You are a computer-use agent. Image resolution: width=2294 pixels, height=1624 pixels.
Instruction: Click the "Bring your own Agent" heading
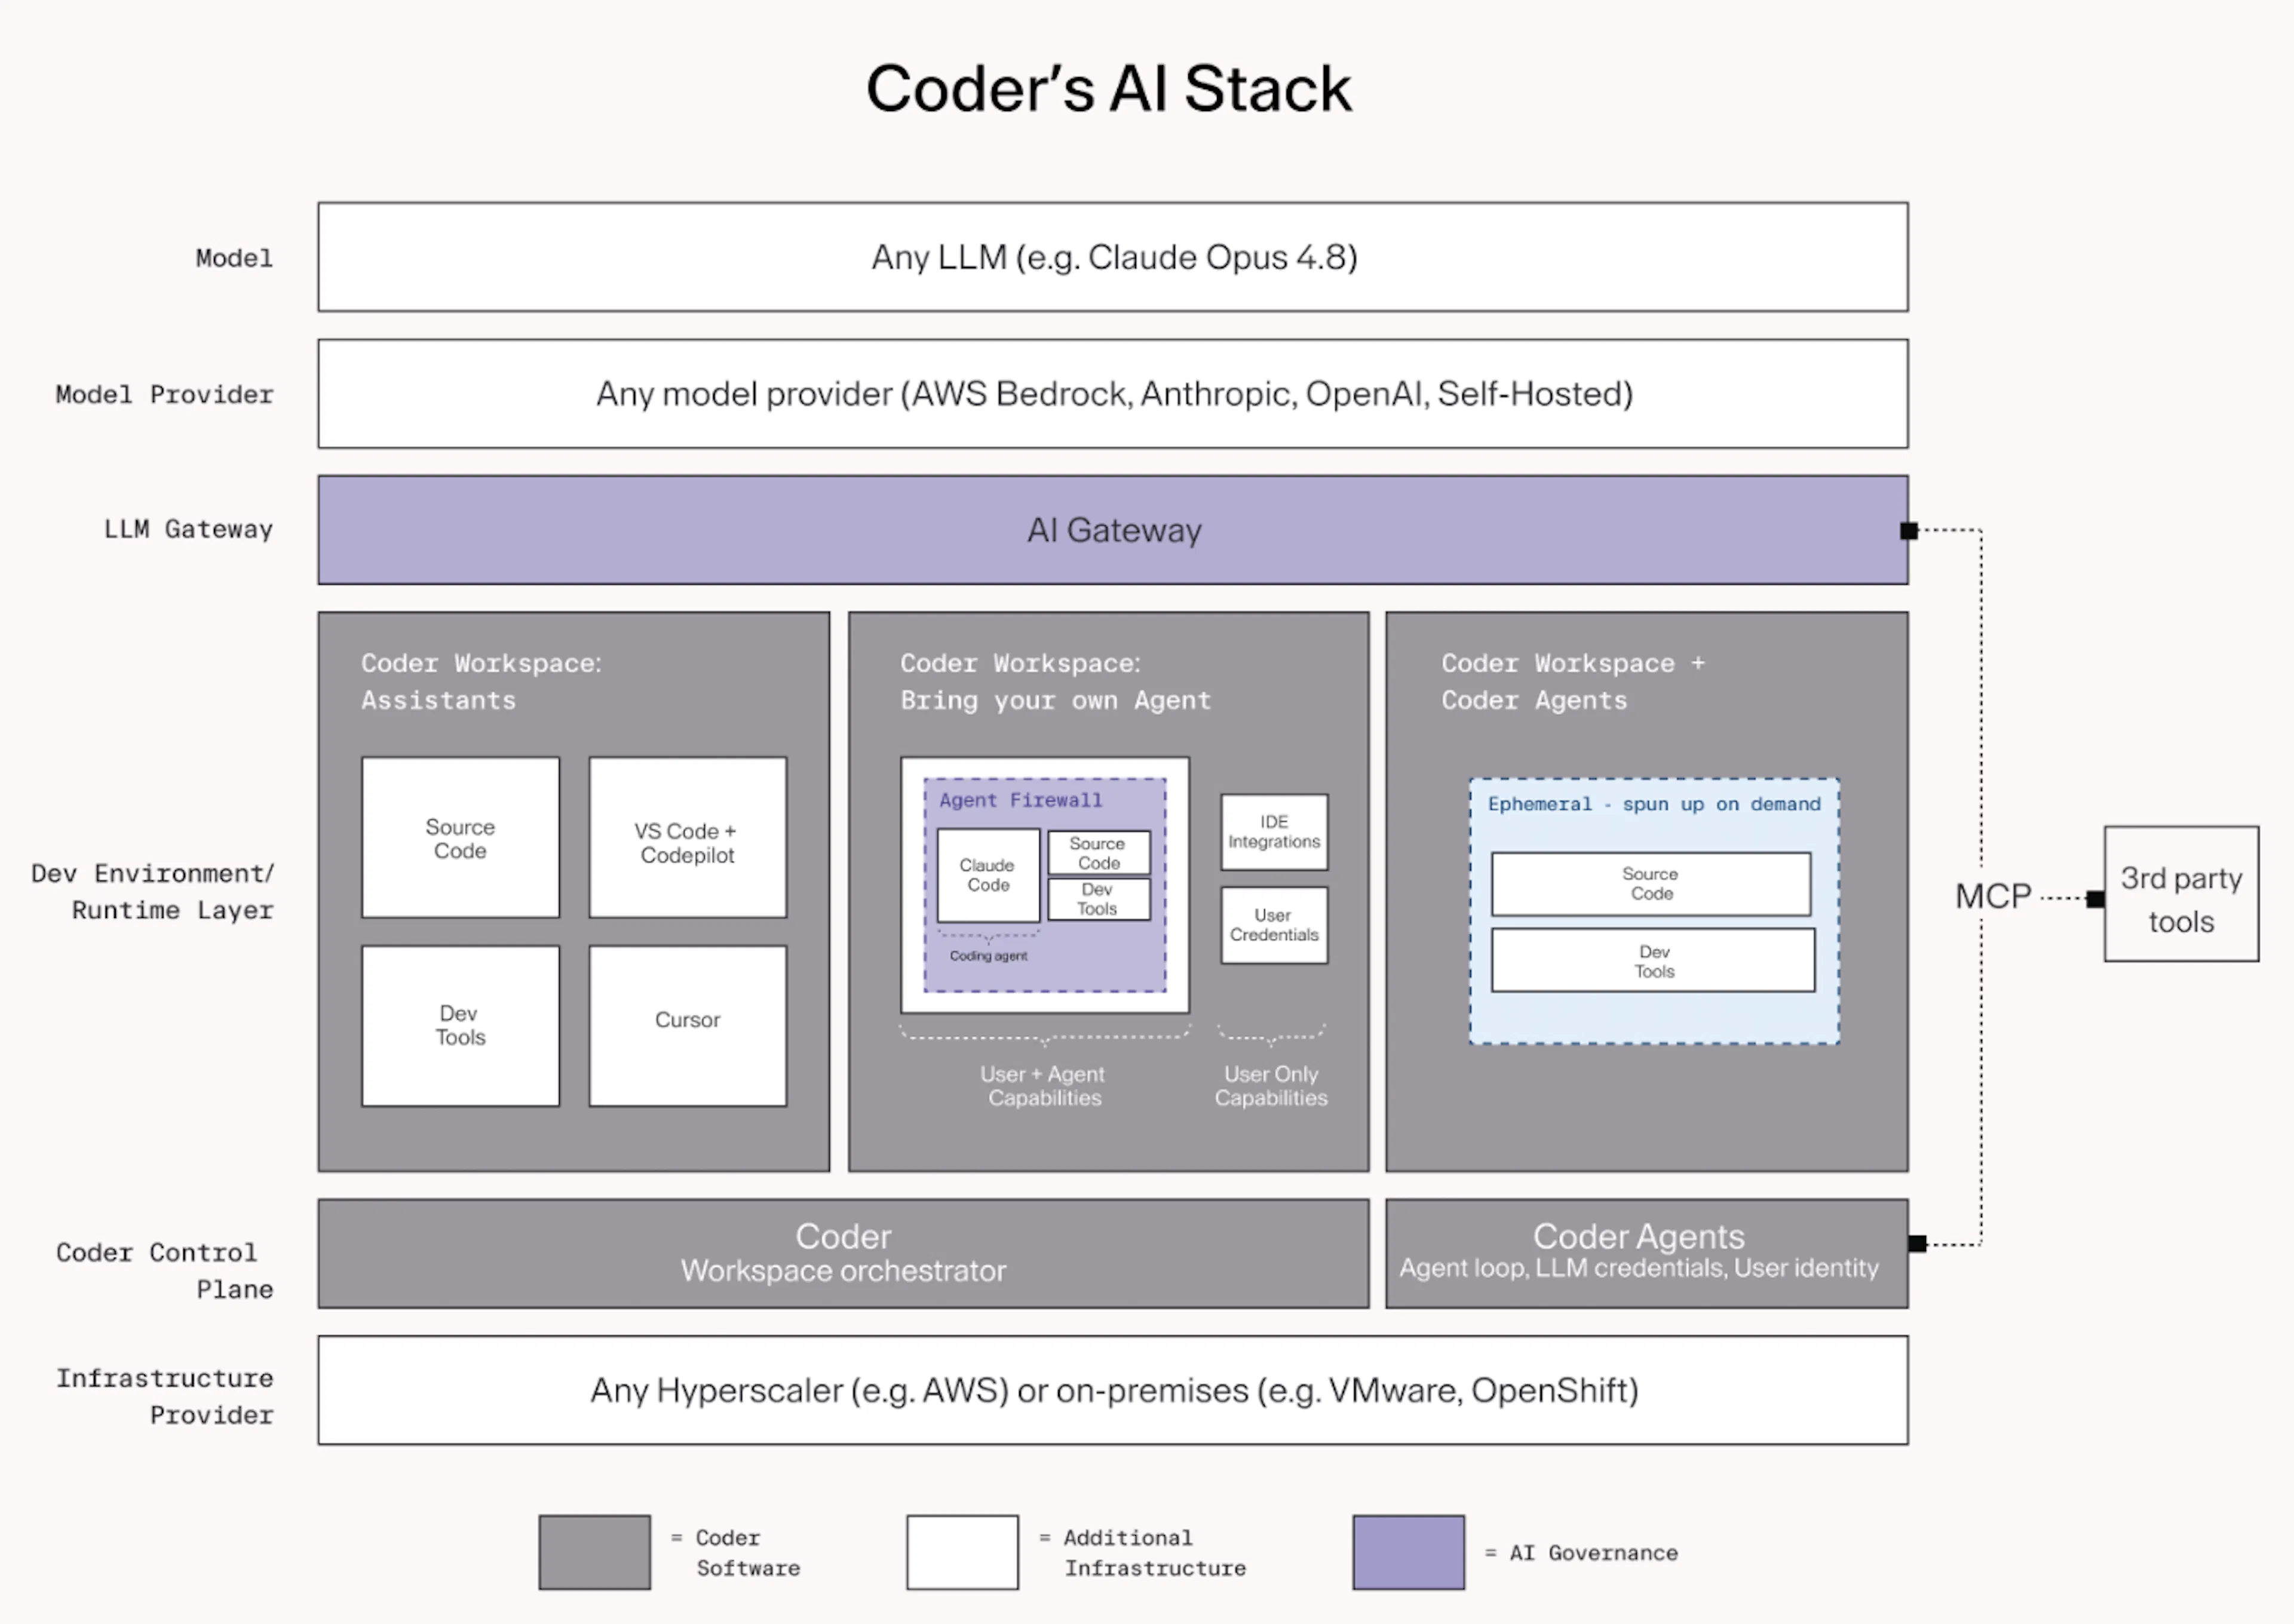click(x=1055, y=700)
